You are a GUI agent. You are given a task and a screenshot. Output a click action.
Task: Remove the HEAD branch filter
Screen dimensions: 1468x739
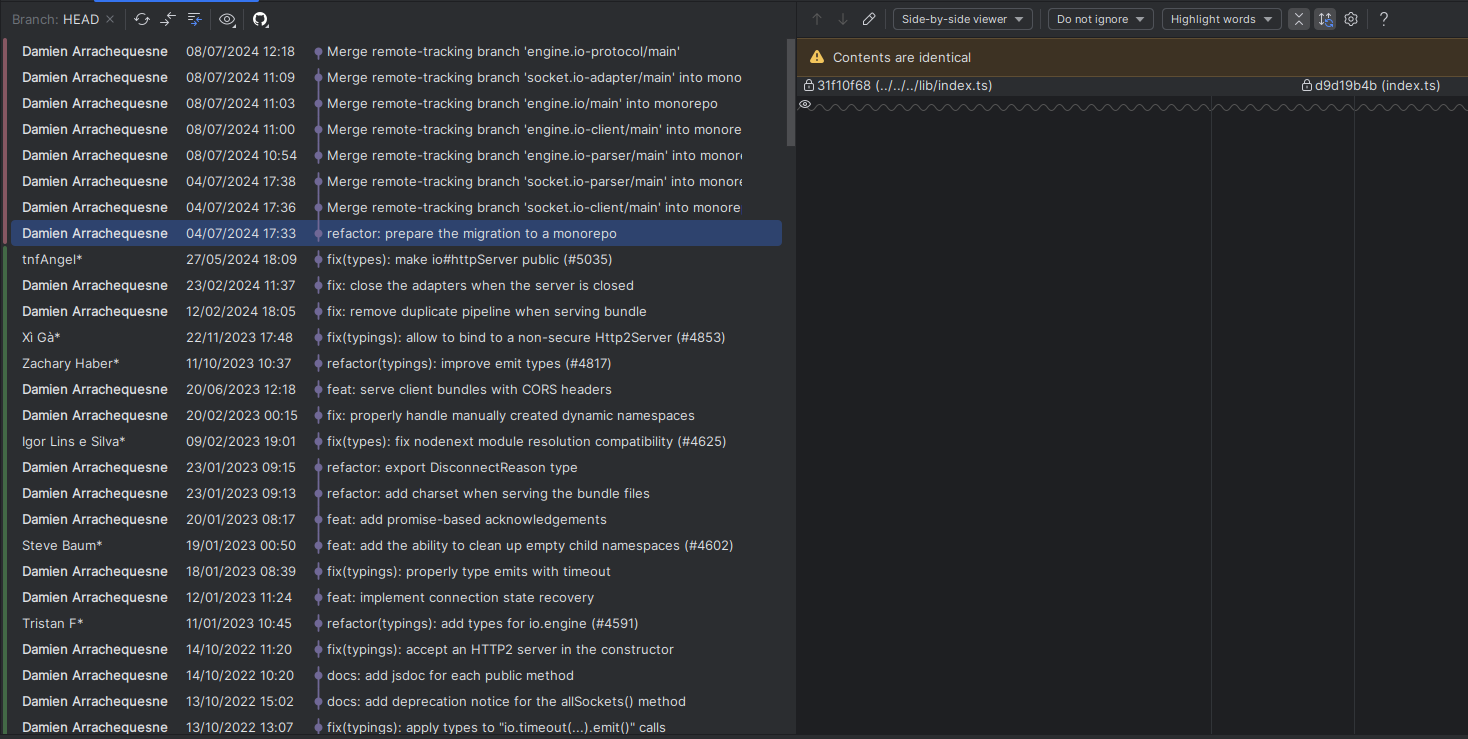pos(110,18)
